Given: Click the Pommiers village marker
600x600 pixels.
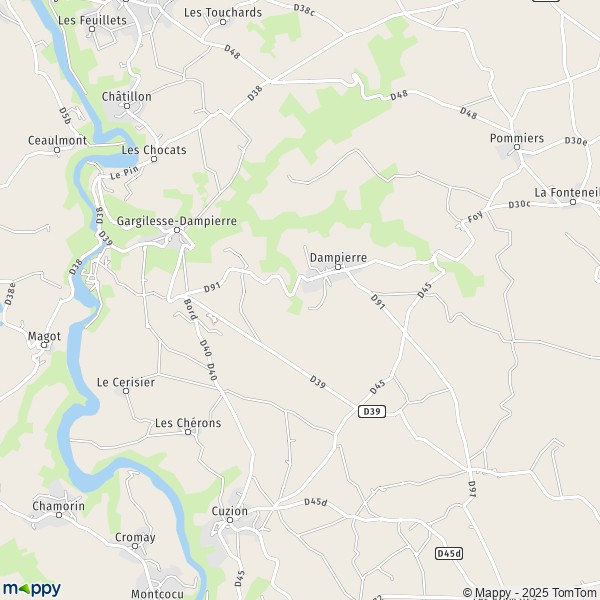Looking at the screenshot, I should [x=517, y=147].
